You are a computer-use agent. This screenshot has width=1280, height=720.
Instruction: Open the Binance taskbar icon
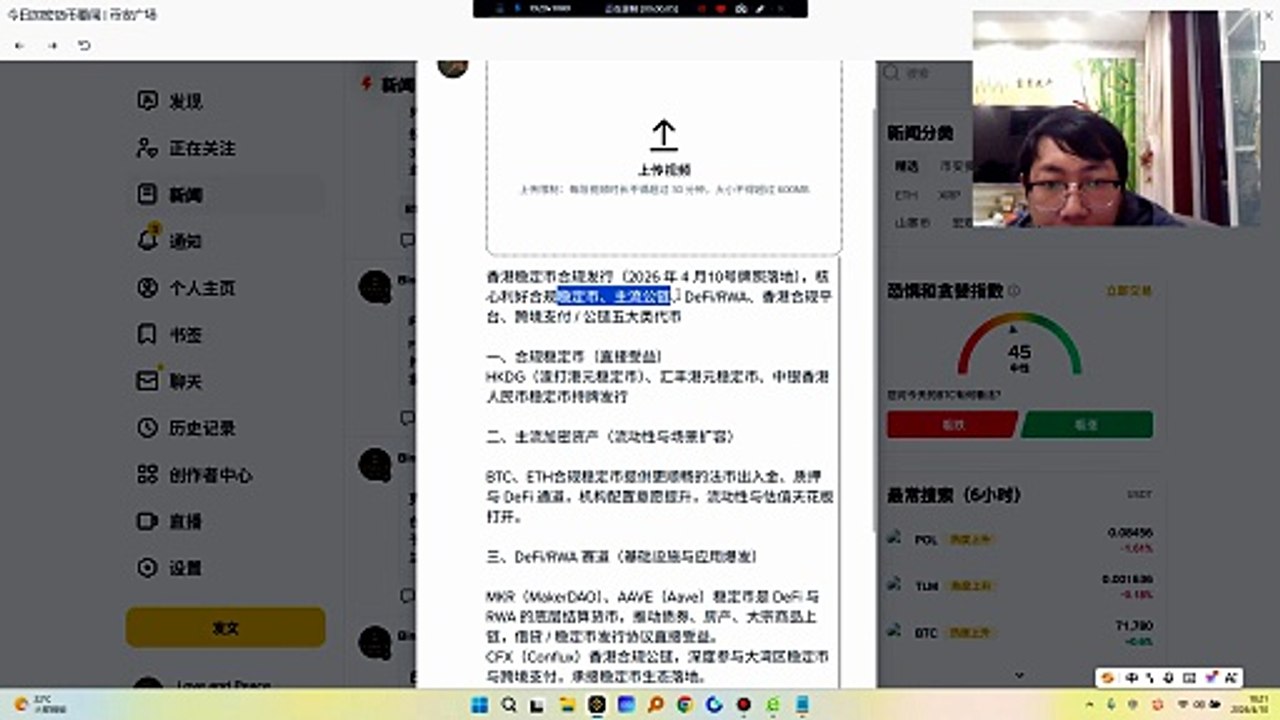click(x=598, y=705)
